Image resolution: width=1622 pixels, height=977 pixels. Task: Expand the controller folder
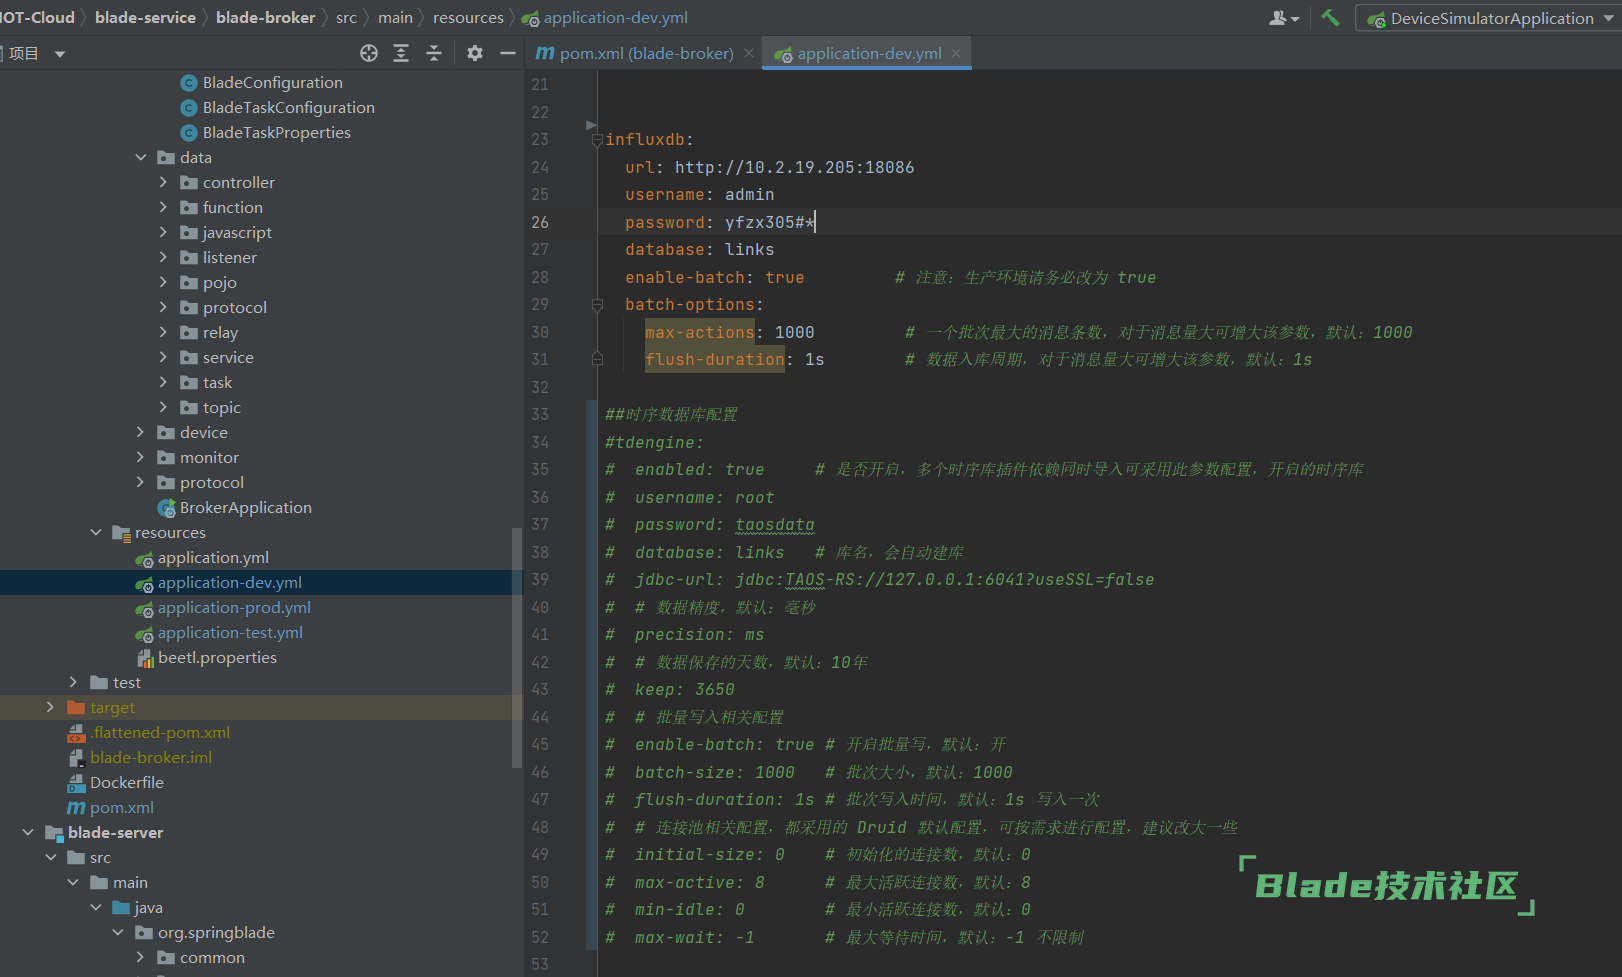pyautogui.click(x=163, y=182)
